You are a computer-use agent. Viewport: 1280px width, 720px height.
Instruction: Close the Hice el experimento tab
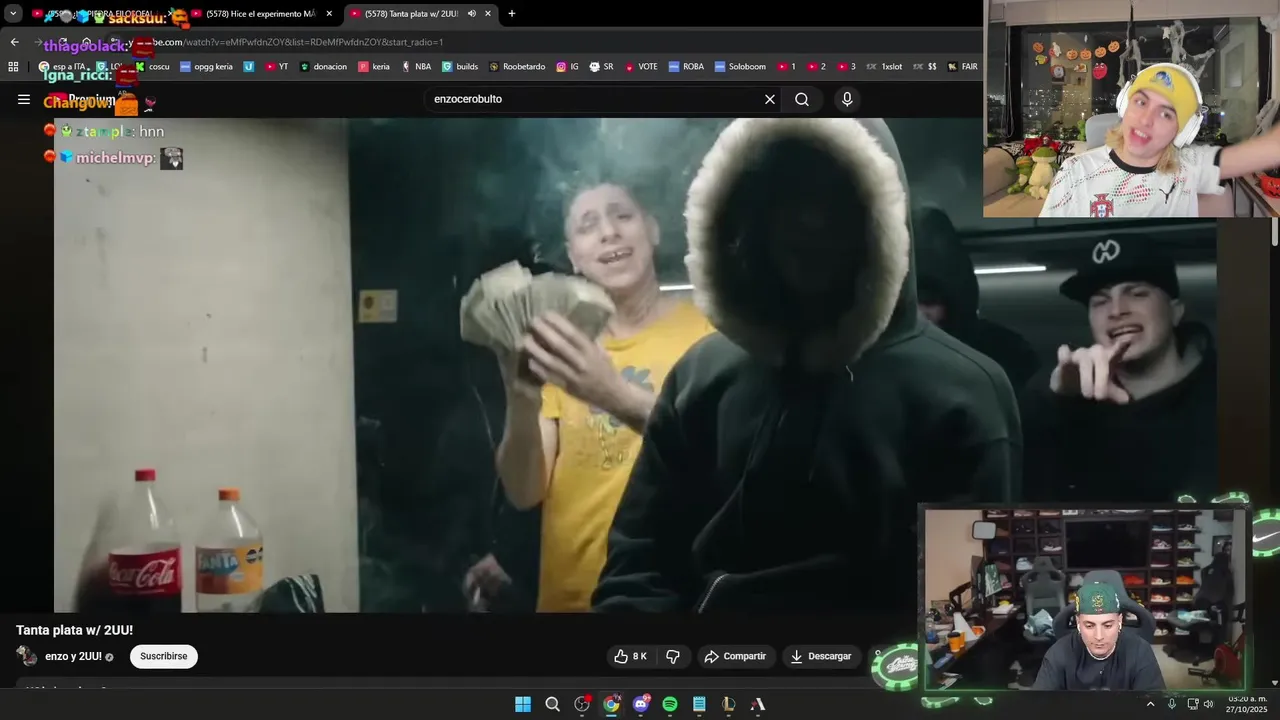click(x=329, y=14)
